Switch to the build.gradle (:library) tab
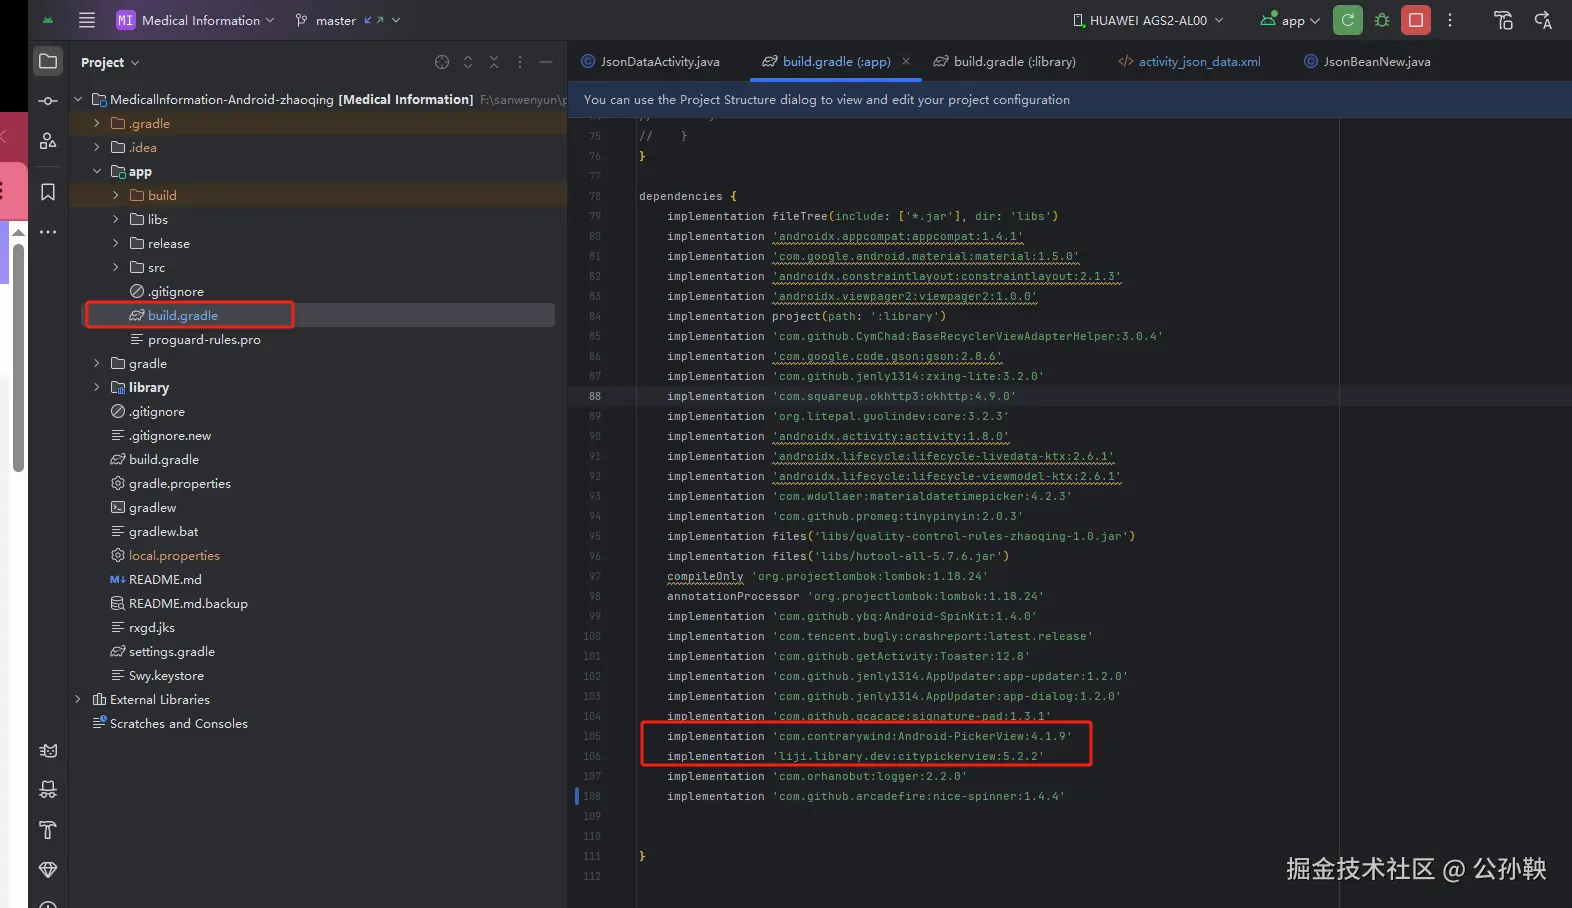The width and height of the screenshot is (1572, 908). point(1005,61)
